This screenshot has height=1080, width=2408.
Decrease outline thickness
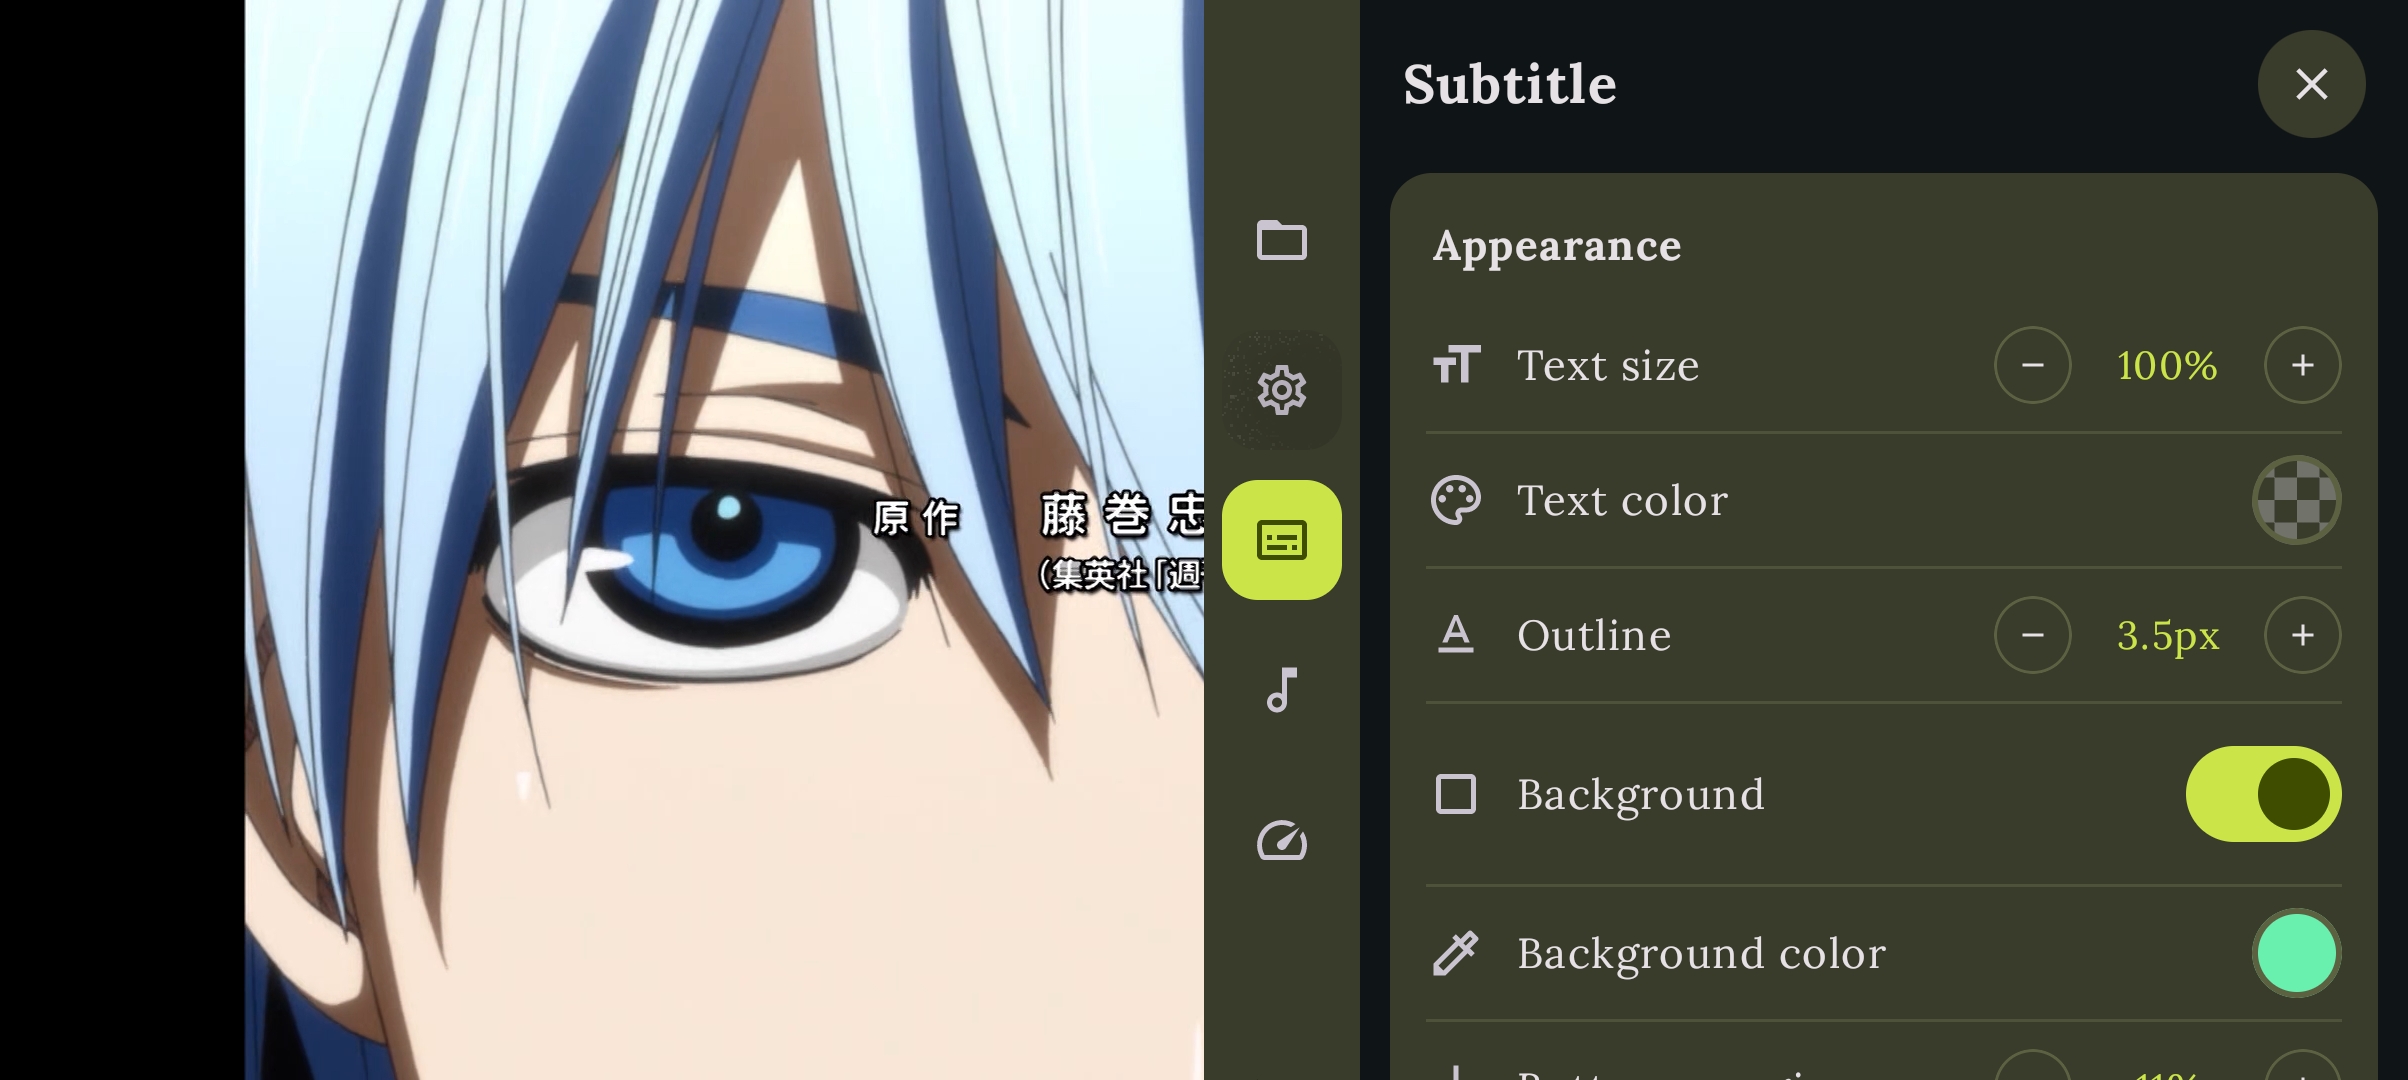pyautogui.click(x=2032, y=635)
